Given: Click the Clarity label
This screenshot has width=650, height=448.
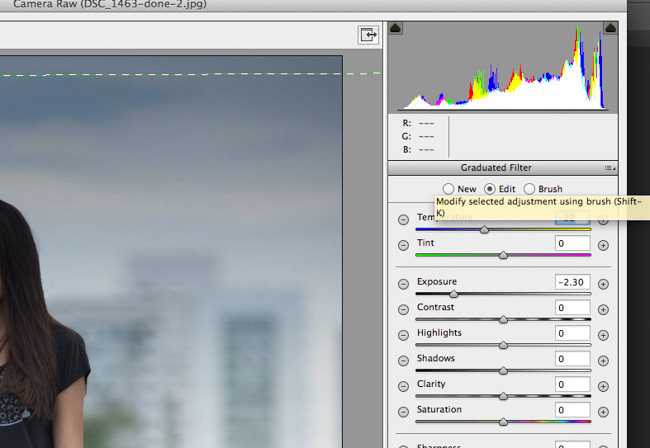Looking at the screenshot, I should [x=431, y=384].
